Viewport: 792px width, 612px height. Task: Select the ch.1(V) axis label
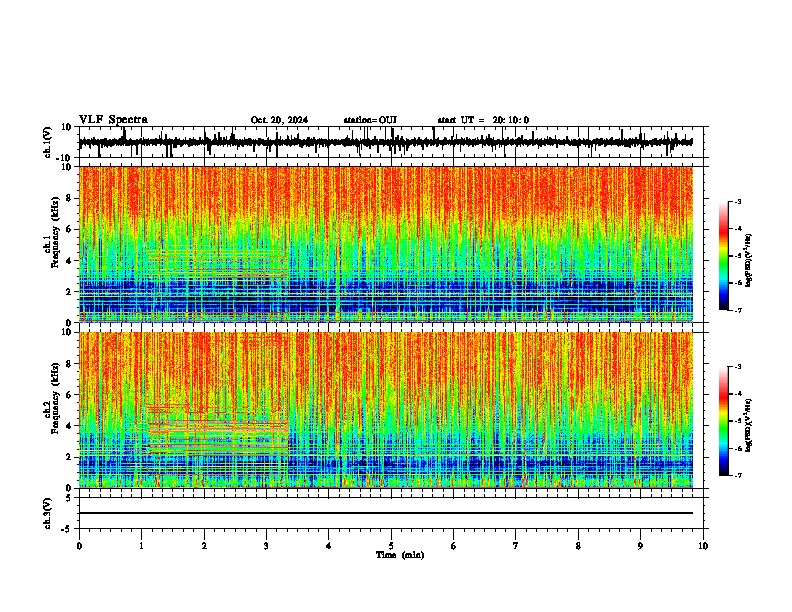pos(48,142)
